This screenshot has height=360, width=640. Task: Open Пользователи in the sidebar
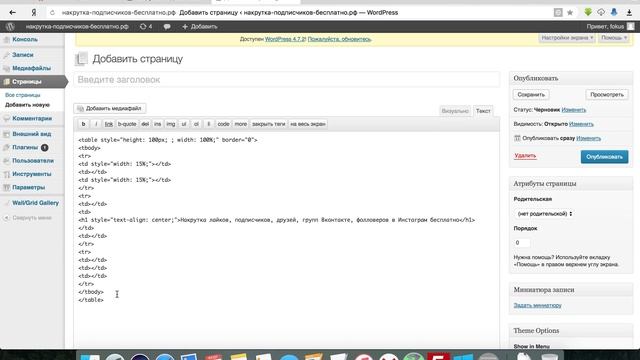[32, 161]
